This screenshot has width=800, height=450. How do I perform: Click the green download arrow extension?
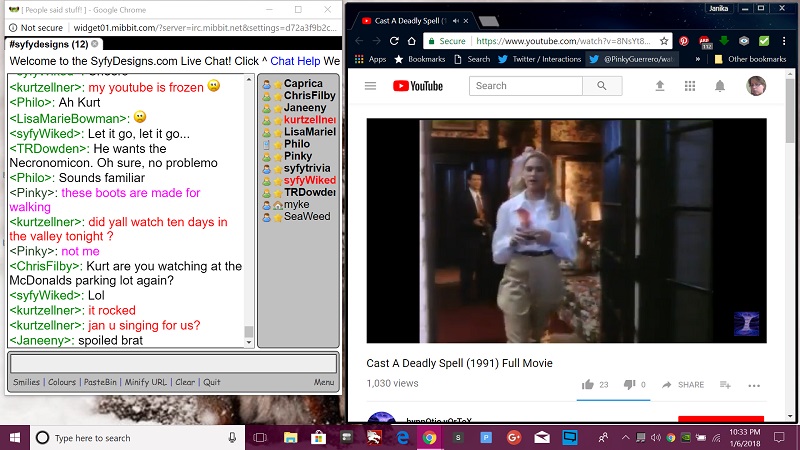pyautogui.click(x=723, y=41)
